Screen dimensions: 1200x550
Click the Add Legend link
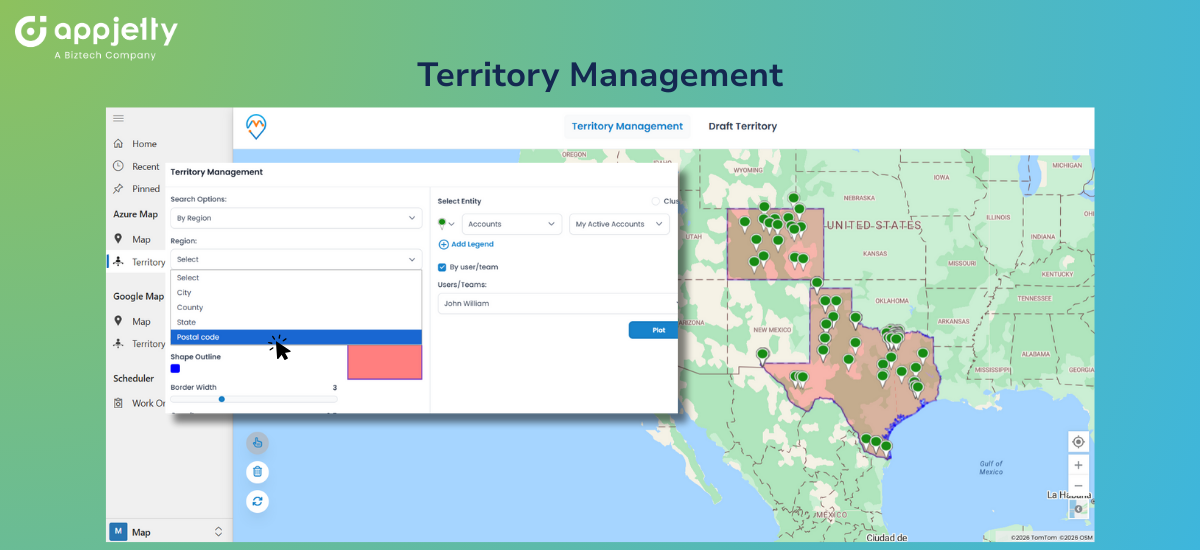pos(466,244)
